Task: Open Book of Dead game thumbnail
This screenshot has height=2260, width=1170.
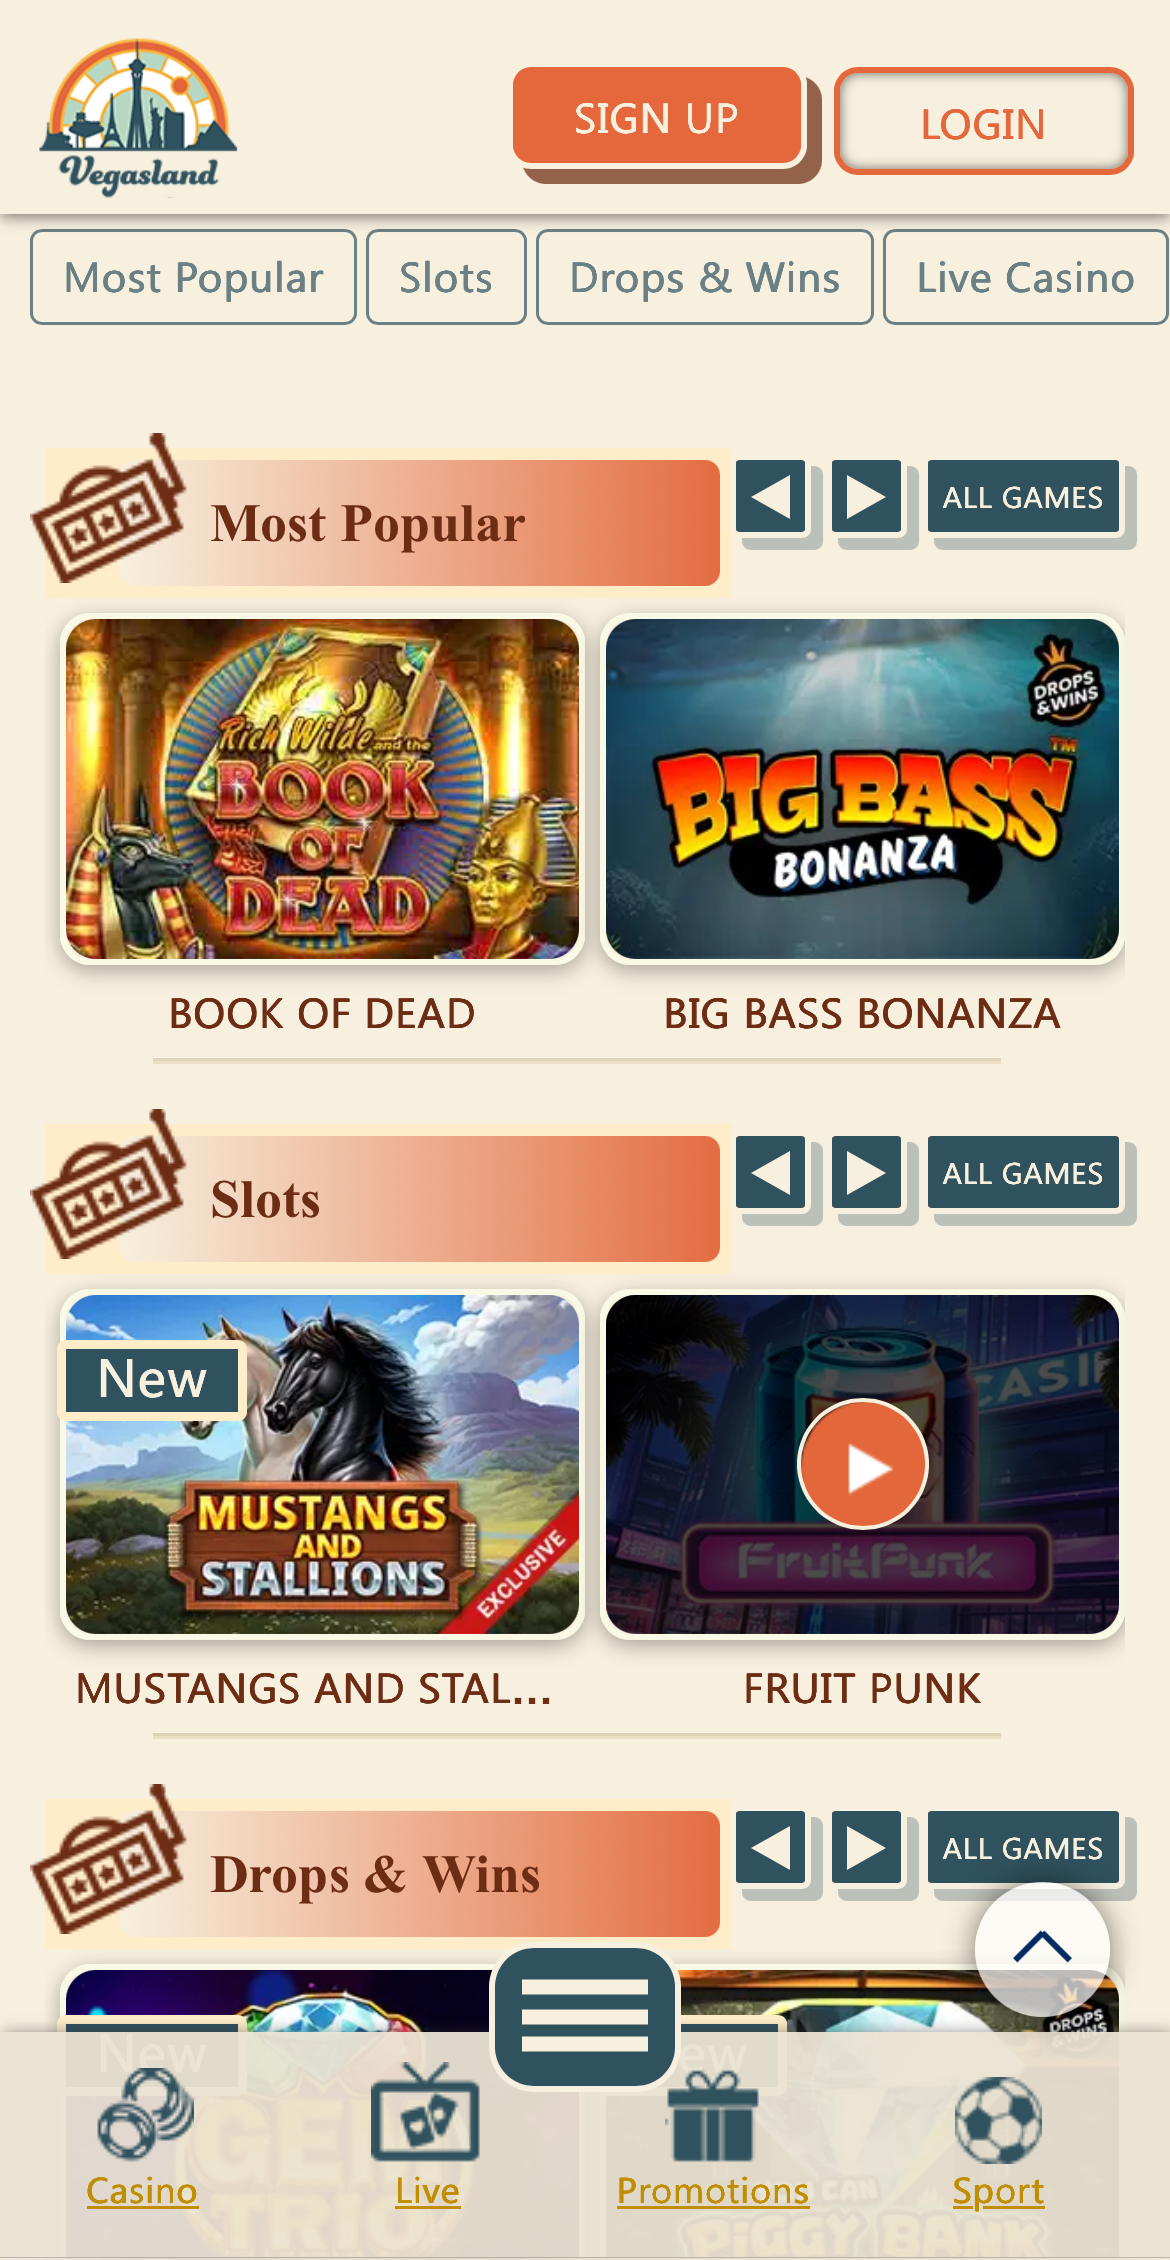Action: [x=322, y=789]
